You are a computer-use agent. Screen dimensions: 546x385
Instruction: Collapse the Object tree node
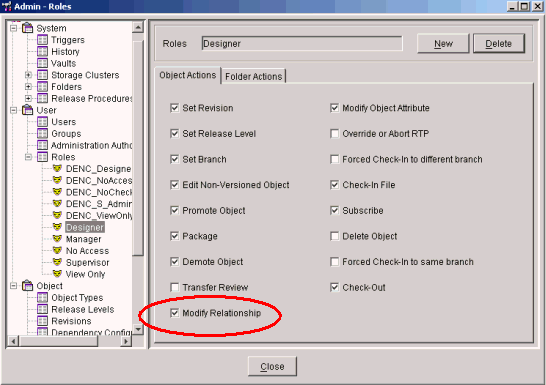point(14,286)
